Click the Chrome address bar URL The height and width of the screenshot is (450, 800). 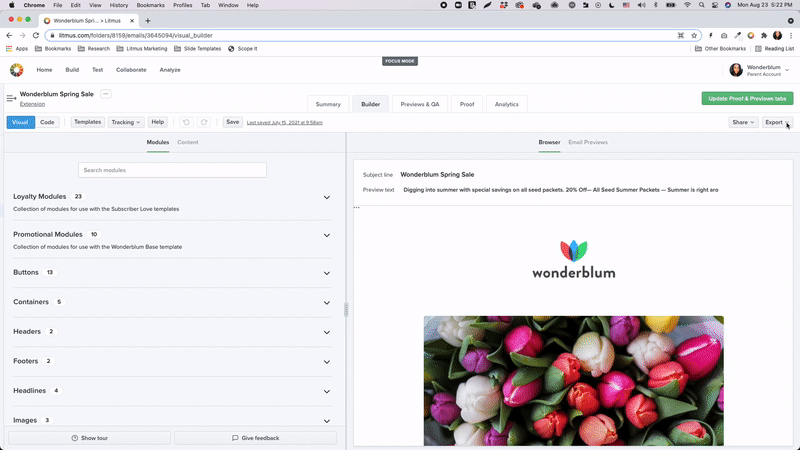pos(135,35)
